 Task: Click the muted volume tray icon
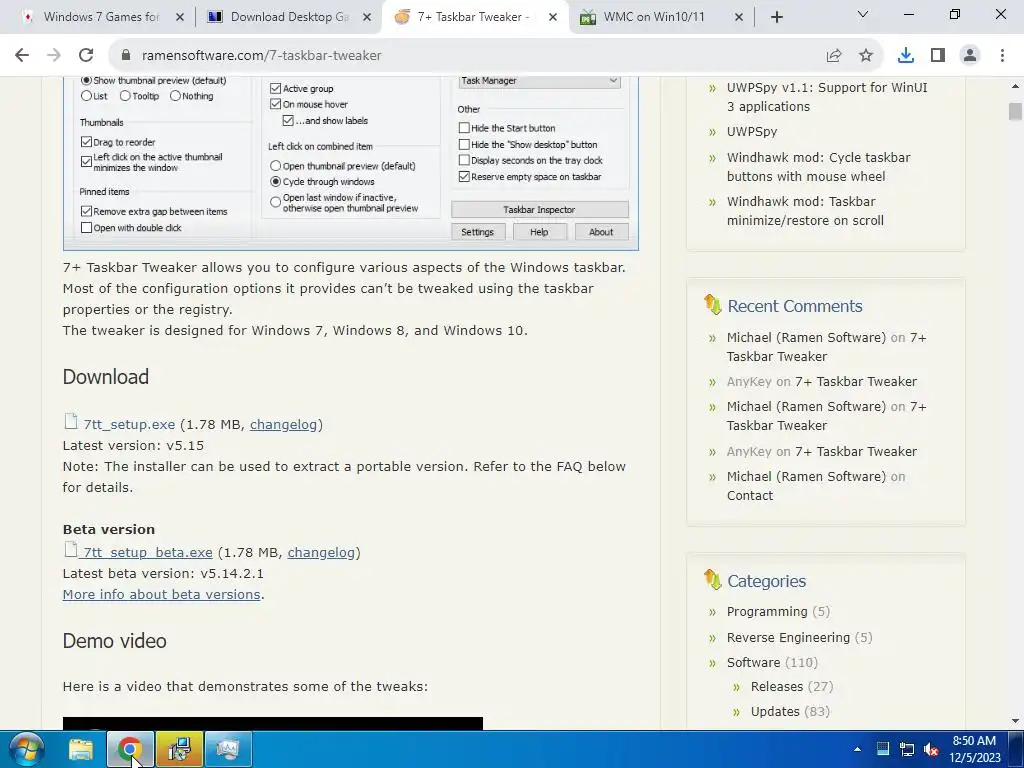931,750
